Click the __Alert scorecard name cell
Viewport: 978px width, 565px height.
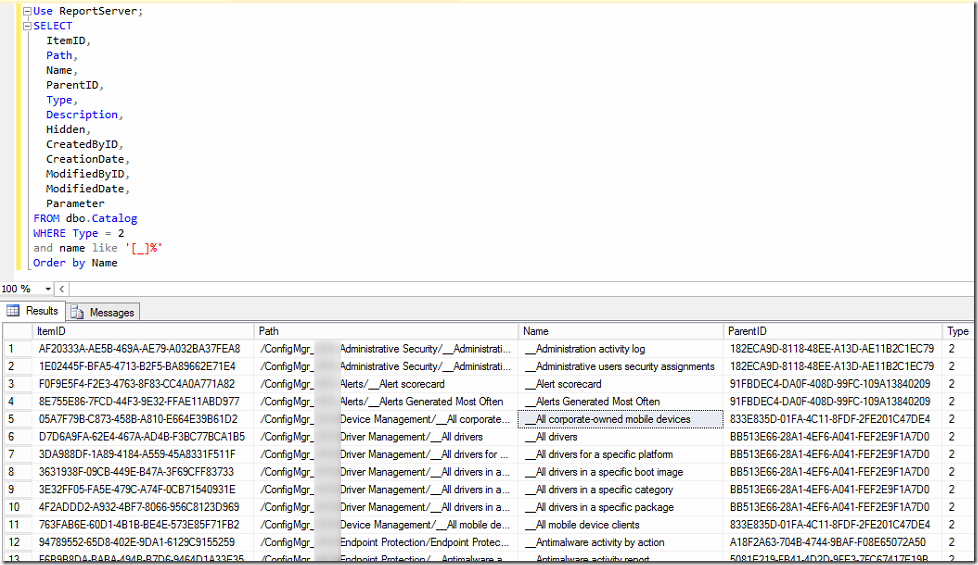[567, 384]
